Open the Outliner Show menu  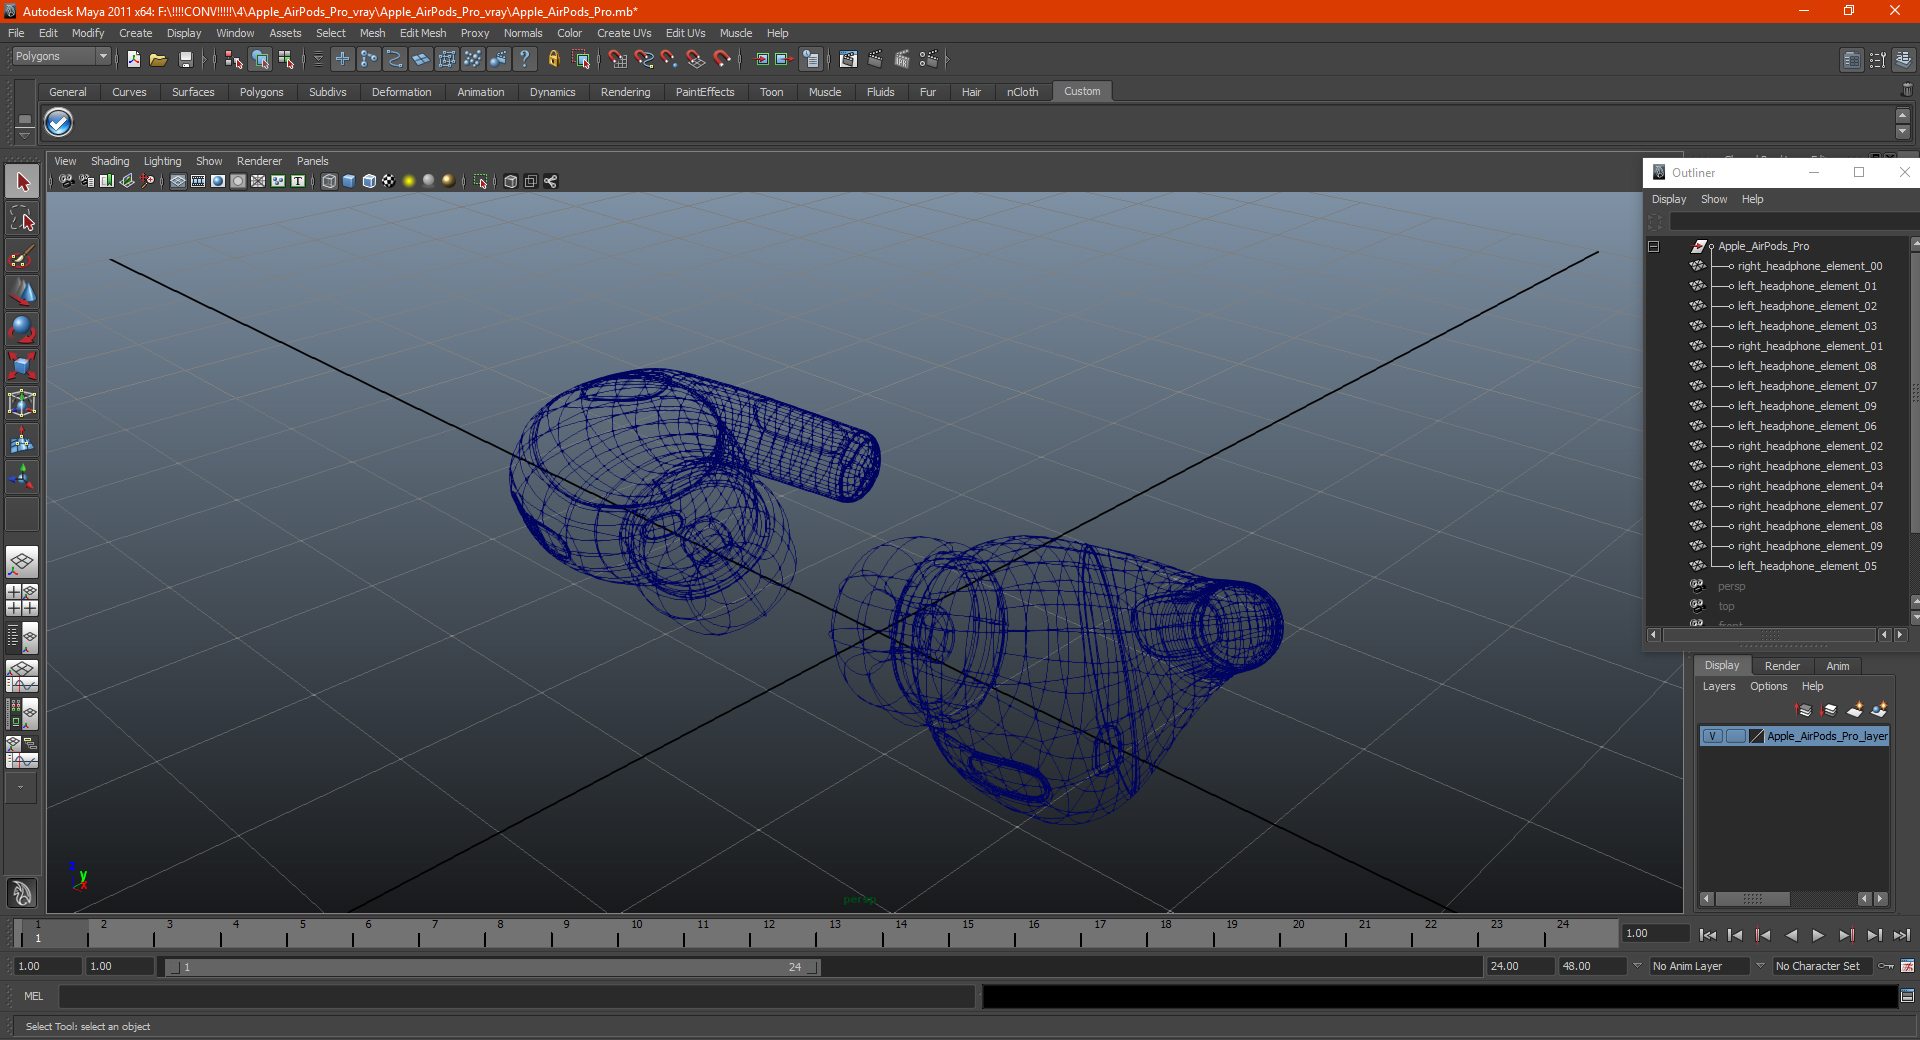point(1714,199)
